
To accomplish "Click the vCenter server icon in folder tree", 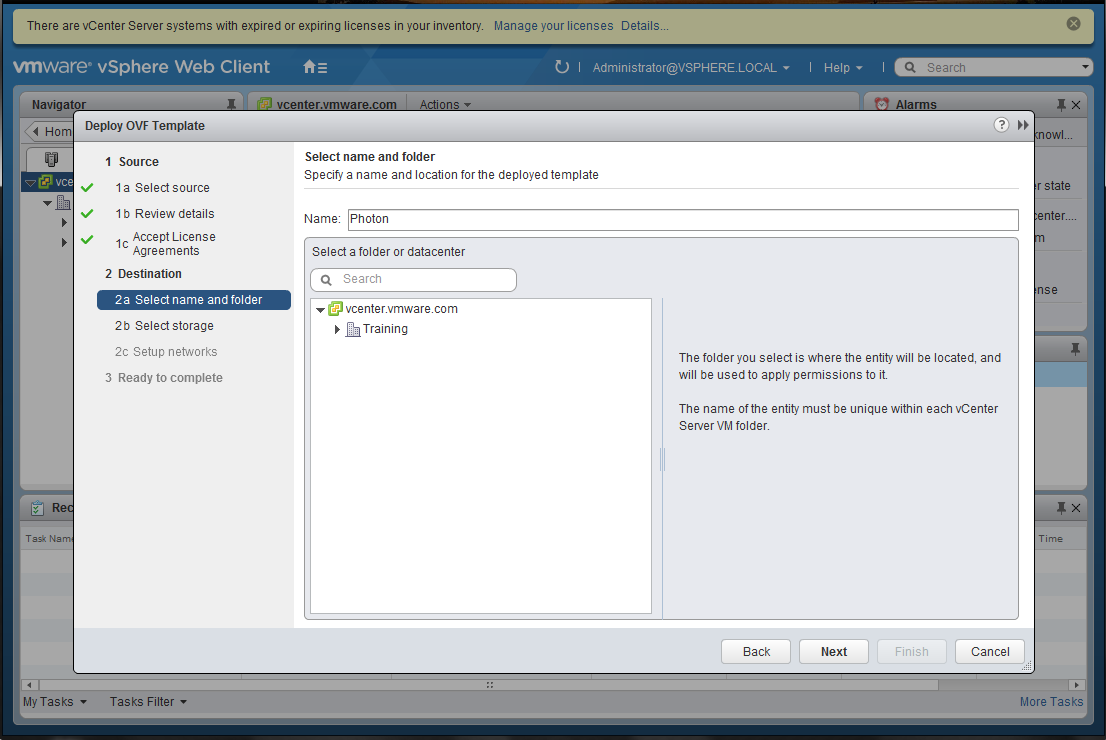I will coord(336,308).
